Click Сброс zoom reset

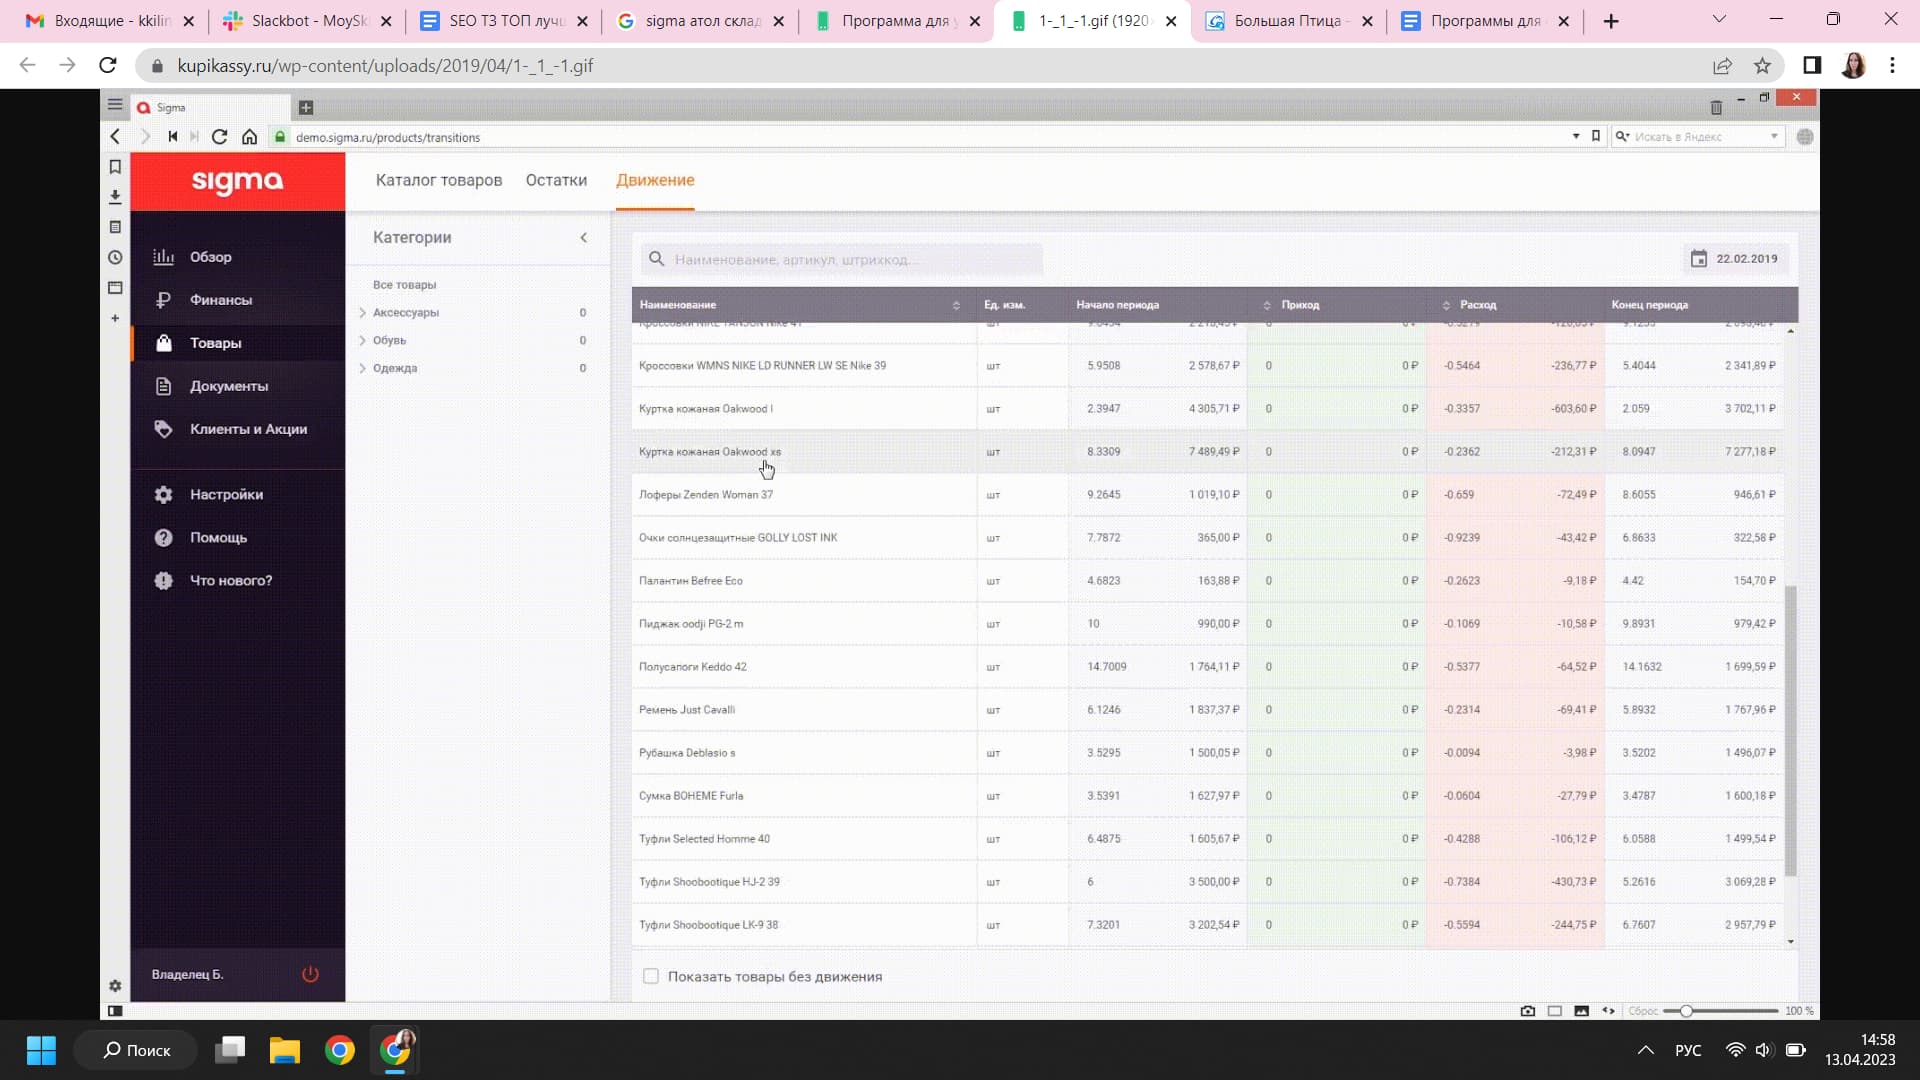[x=1643, y=1011]
